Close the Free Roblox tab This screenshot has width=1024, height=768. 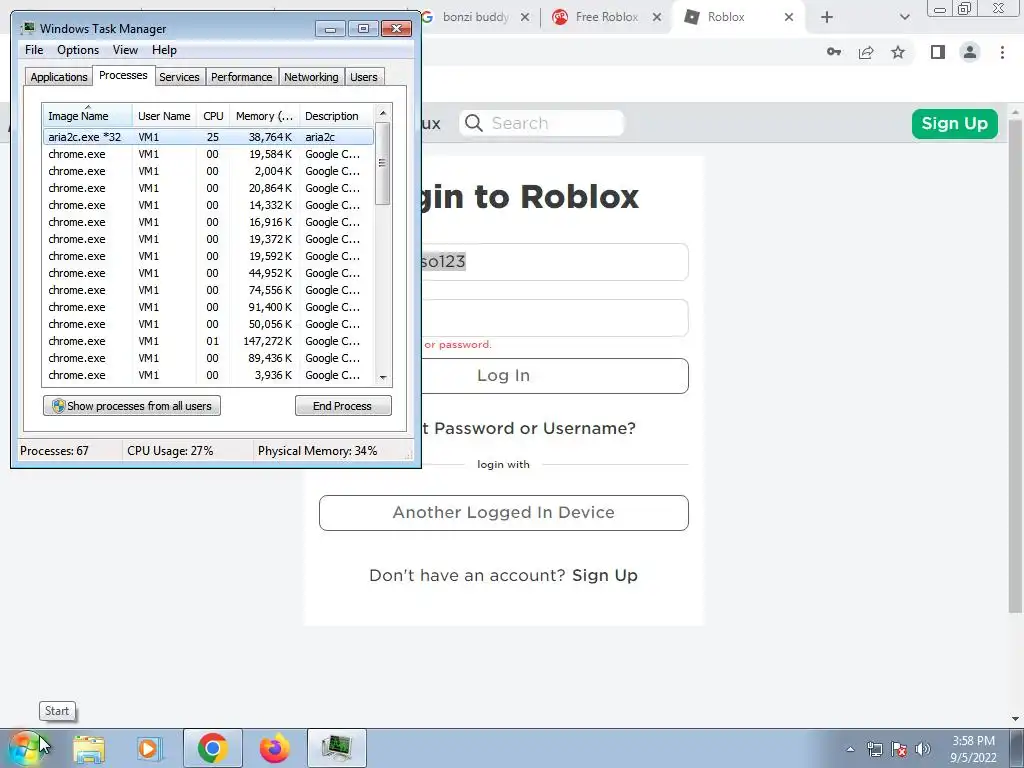click(x=657, y=18)
